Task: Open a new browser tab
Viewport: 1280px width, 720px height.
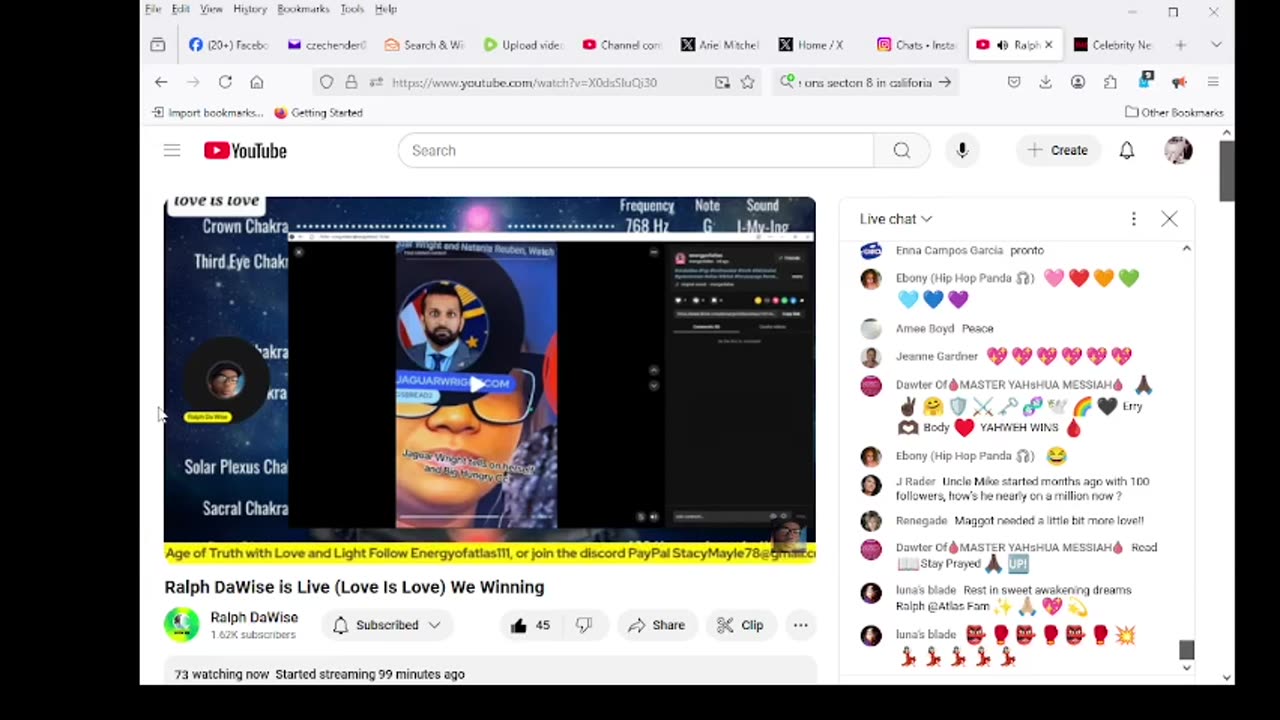Action: tap(1181, 45)
